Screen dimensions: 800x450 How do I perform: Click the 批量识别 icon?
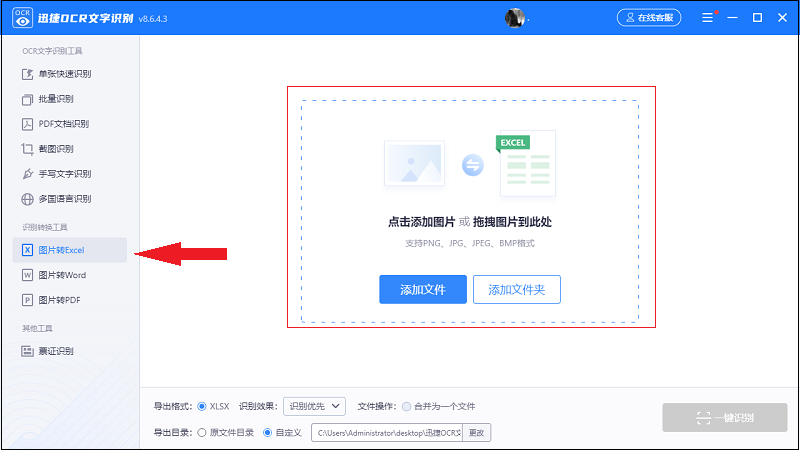coord(28,99)
